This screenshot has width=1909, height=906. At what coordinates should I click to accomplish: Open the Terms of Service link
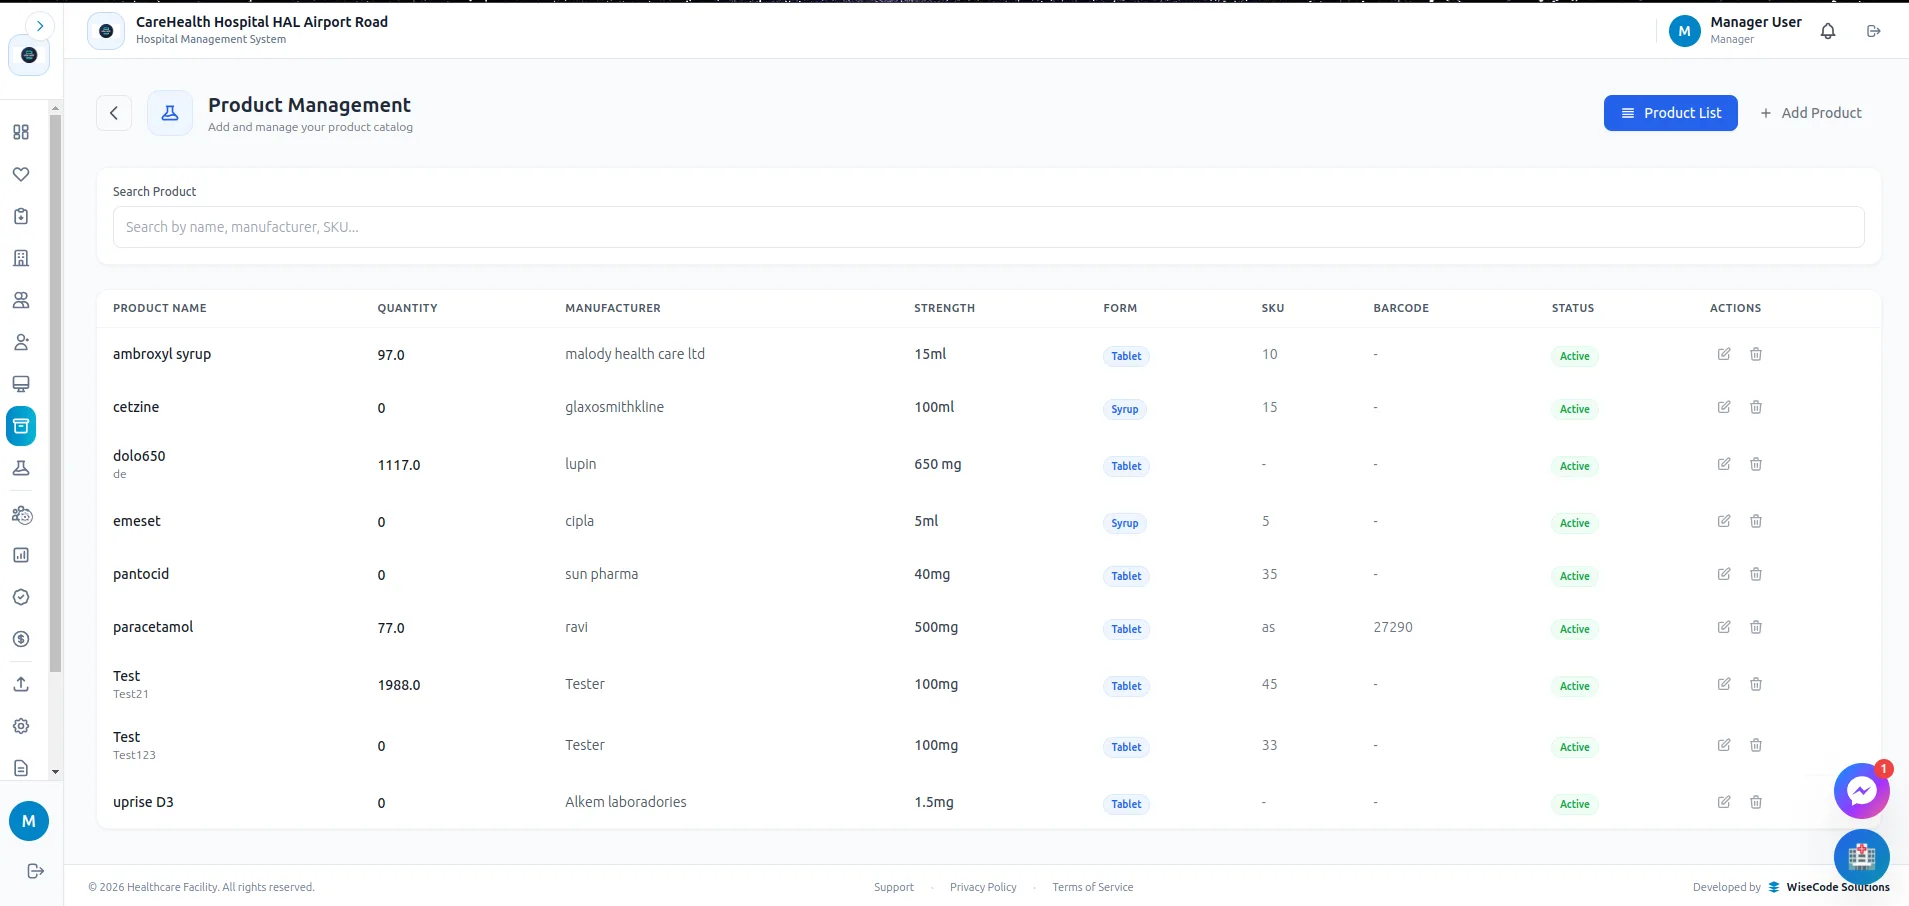coord(1093,887)
